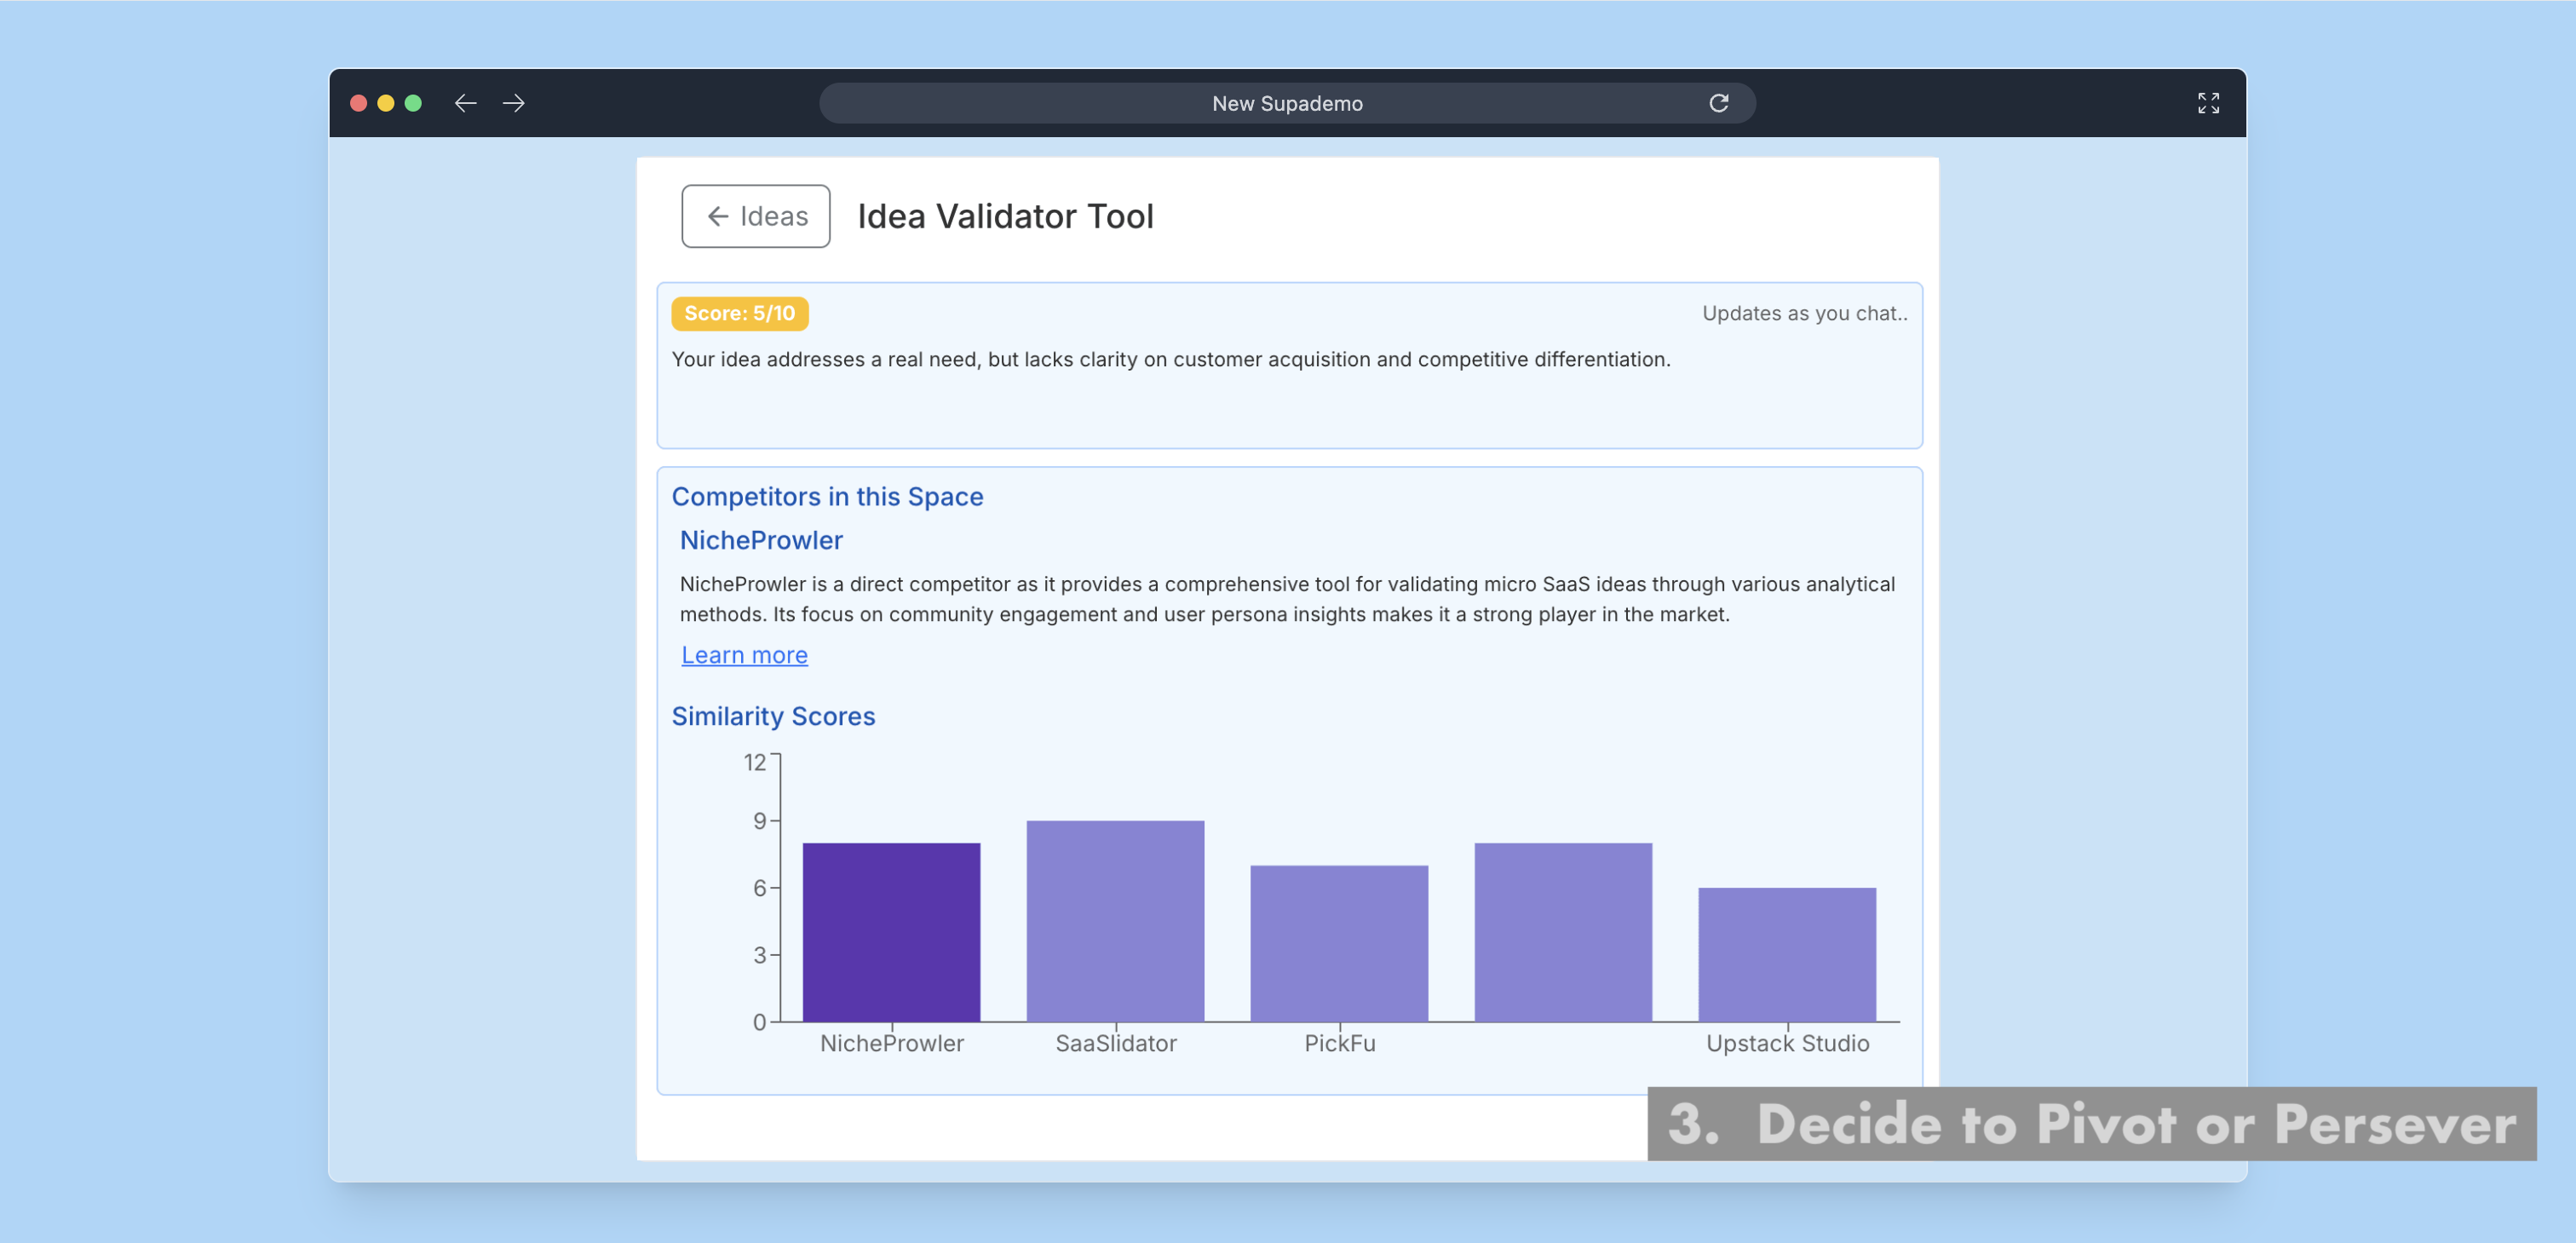
Task: Select the SaaSlidator bar in chart
Action: click(x=1115, y=920)
